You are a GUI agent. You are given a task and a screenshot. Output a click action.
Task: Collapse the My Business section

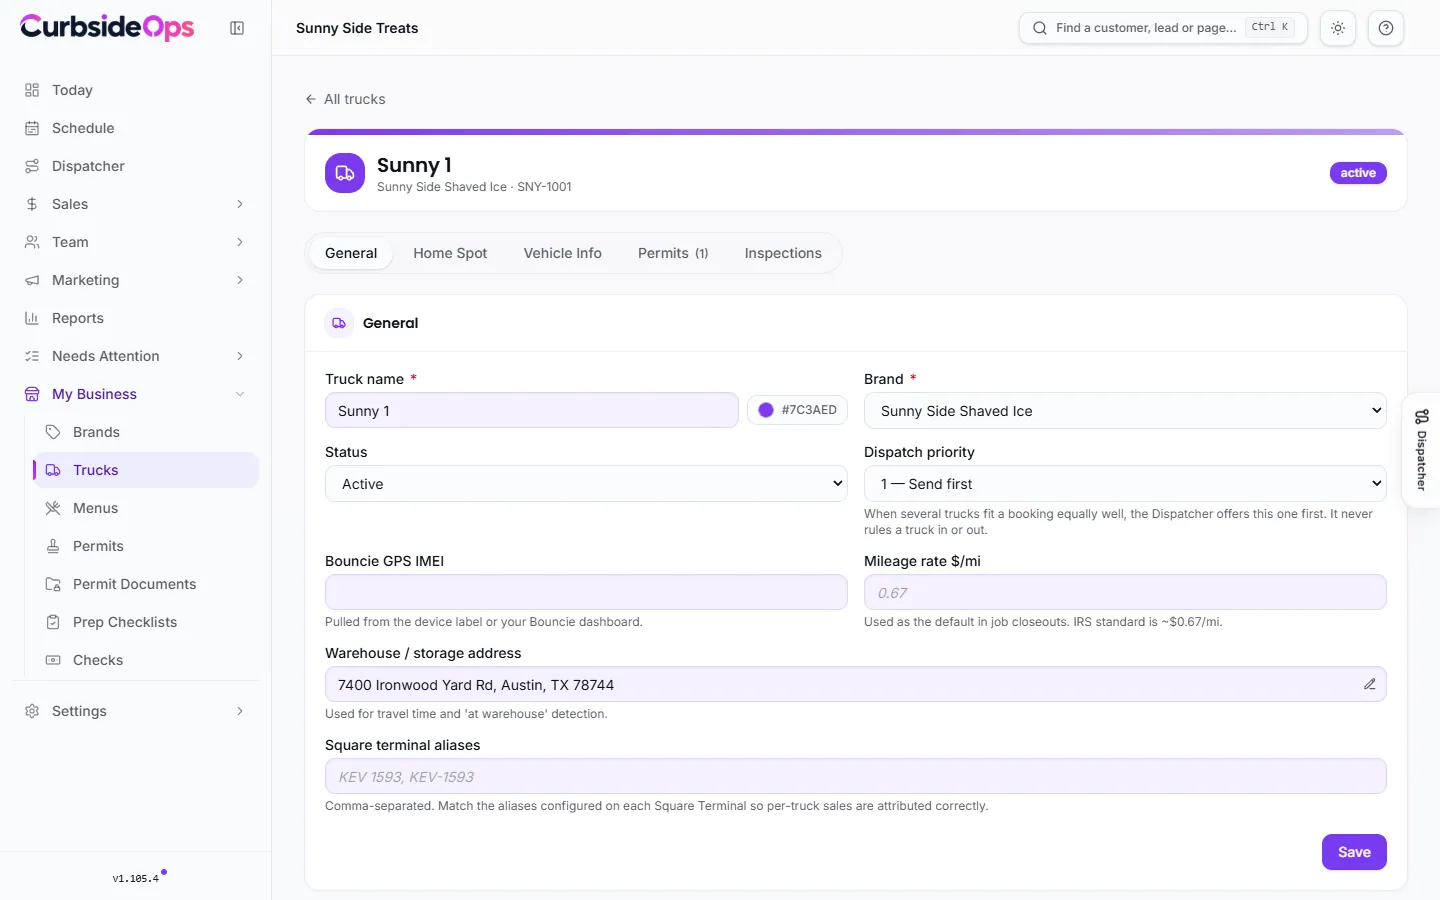point(136,394)
